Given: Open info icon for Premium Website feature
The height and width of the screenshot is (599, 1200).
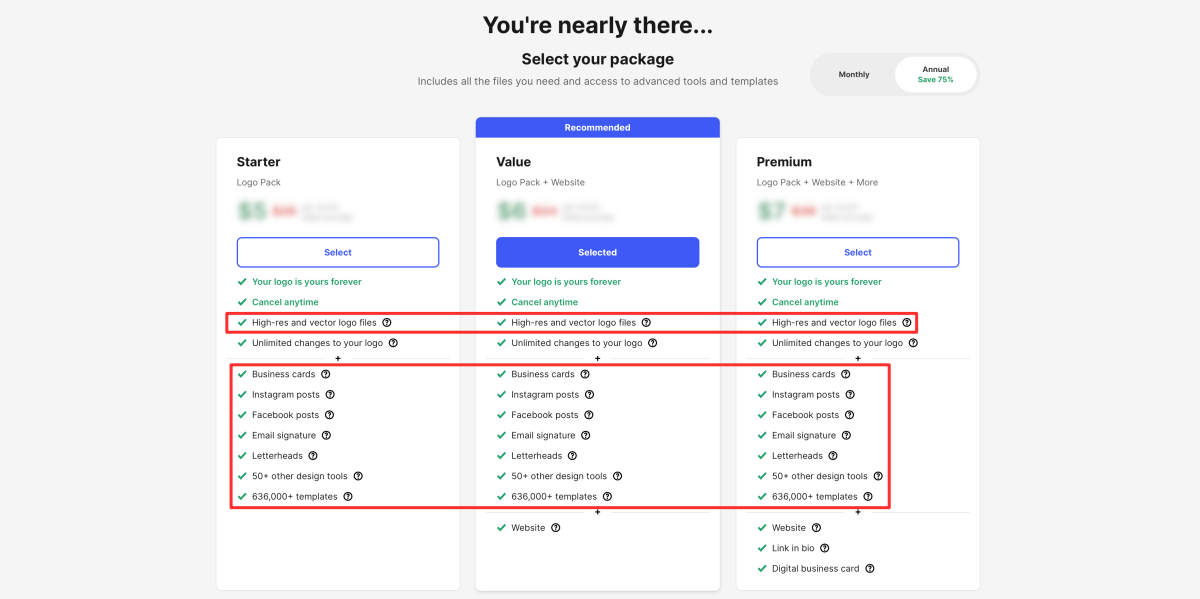Looking at the screenshot, I should pos(816,528).
